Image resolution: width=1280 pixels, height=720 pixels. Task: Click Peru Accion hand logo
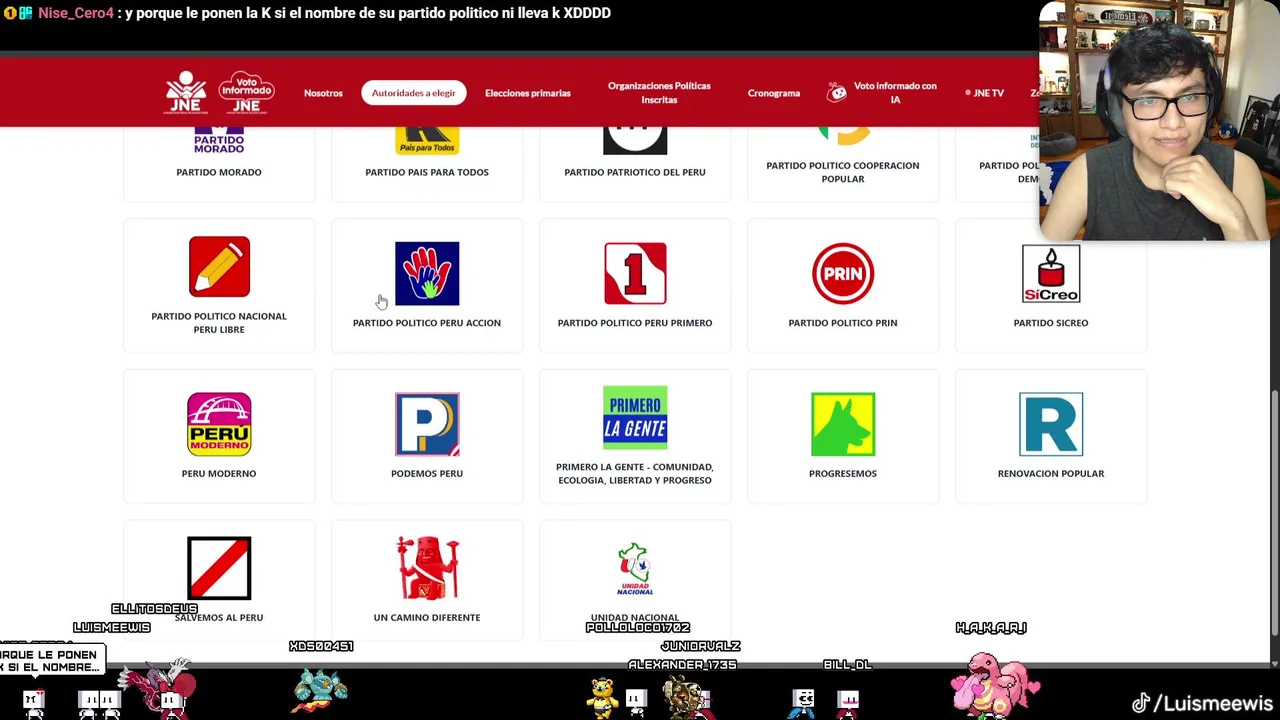point(427,273)
